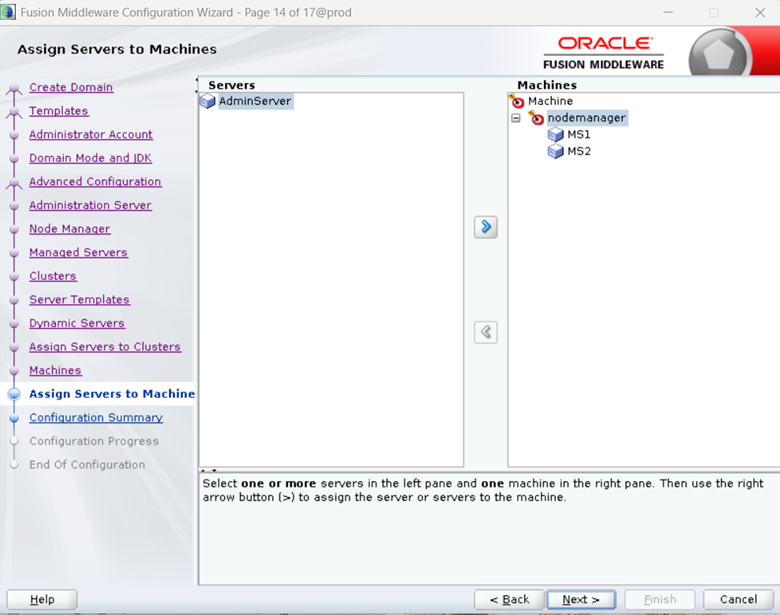Click the MS2 server cube icon

[x=555, y=151]
